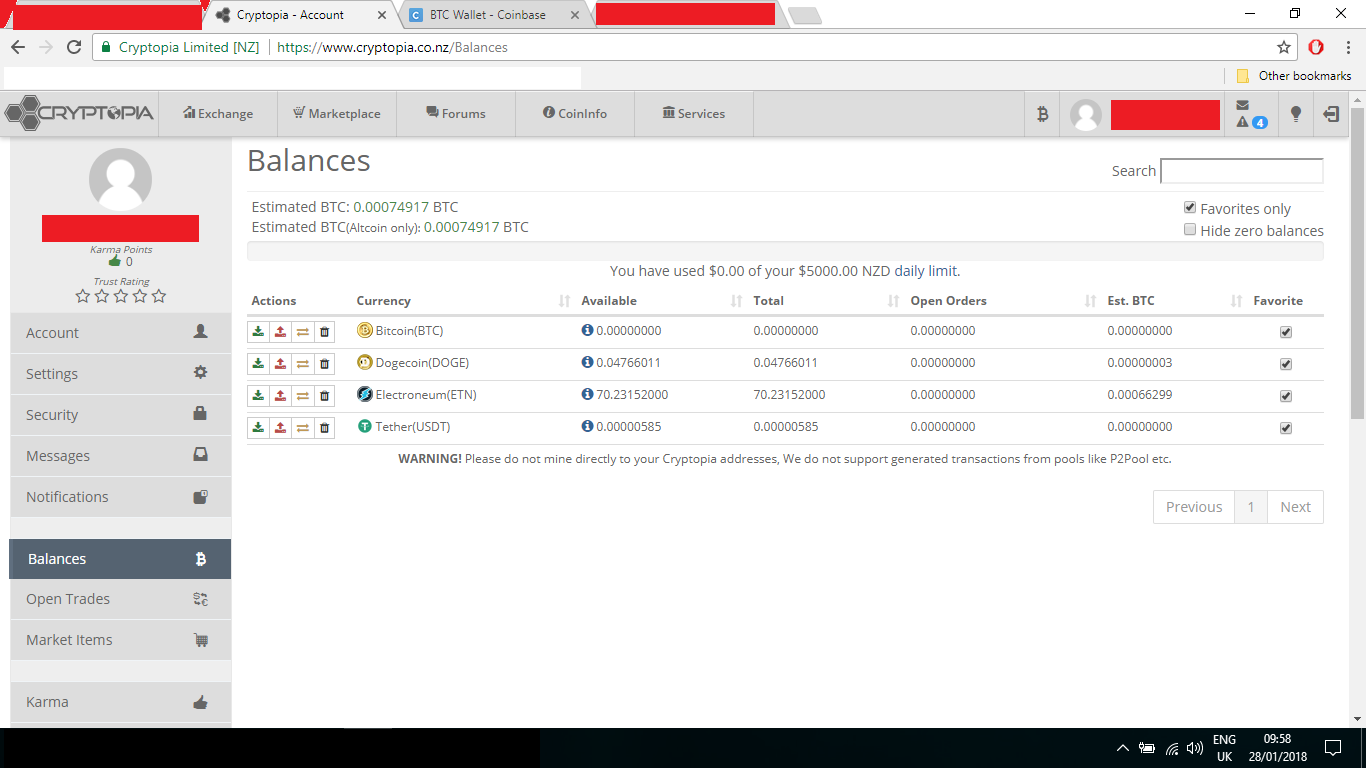Open the deposit action for Electroneum(ETN)
Screen dimensions: 1366x768
pyautogui.click(x=258, y=395)
